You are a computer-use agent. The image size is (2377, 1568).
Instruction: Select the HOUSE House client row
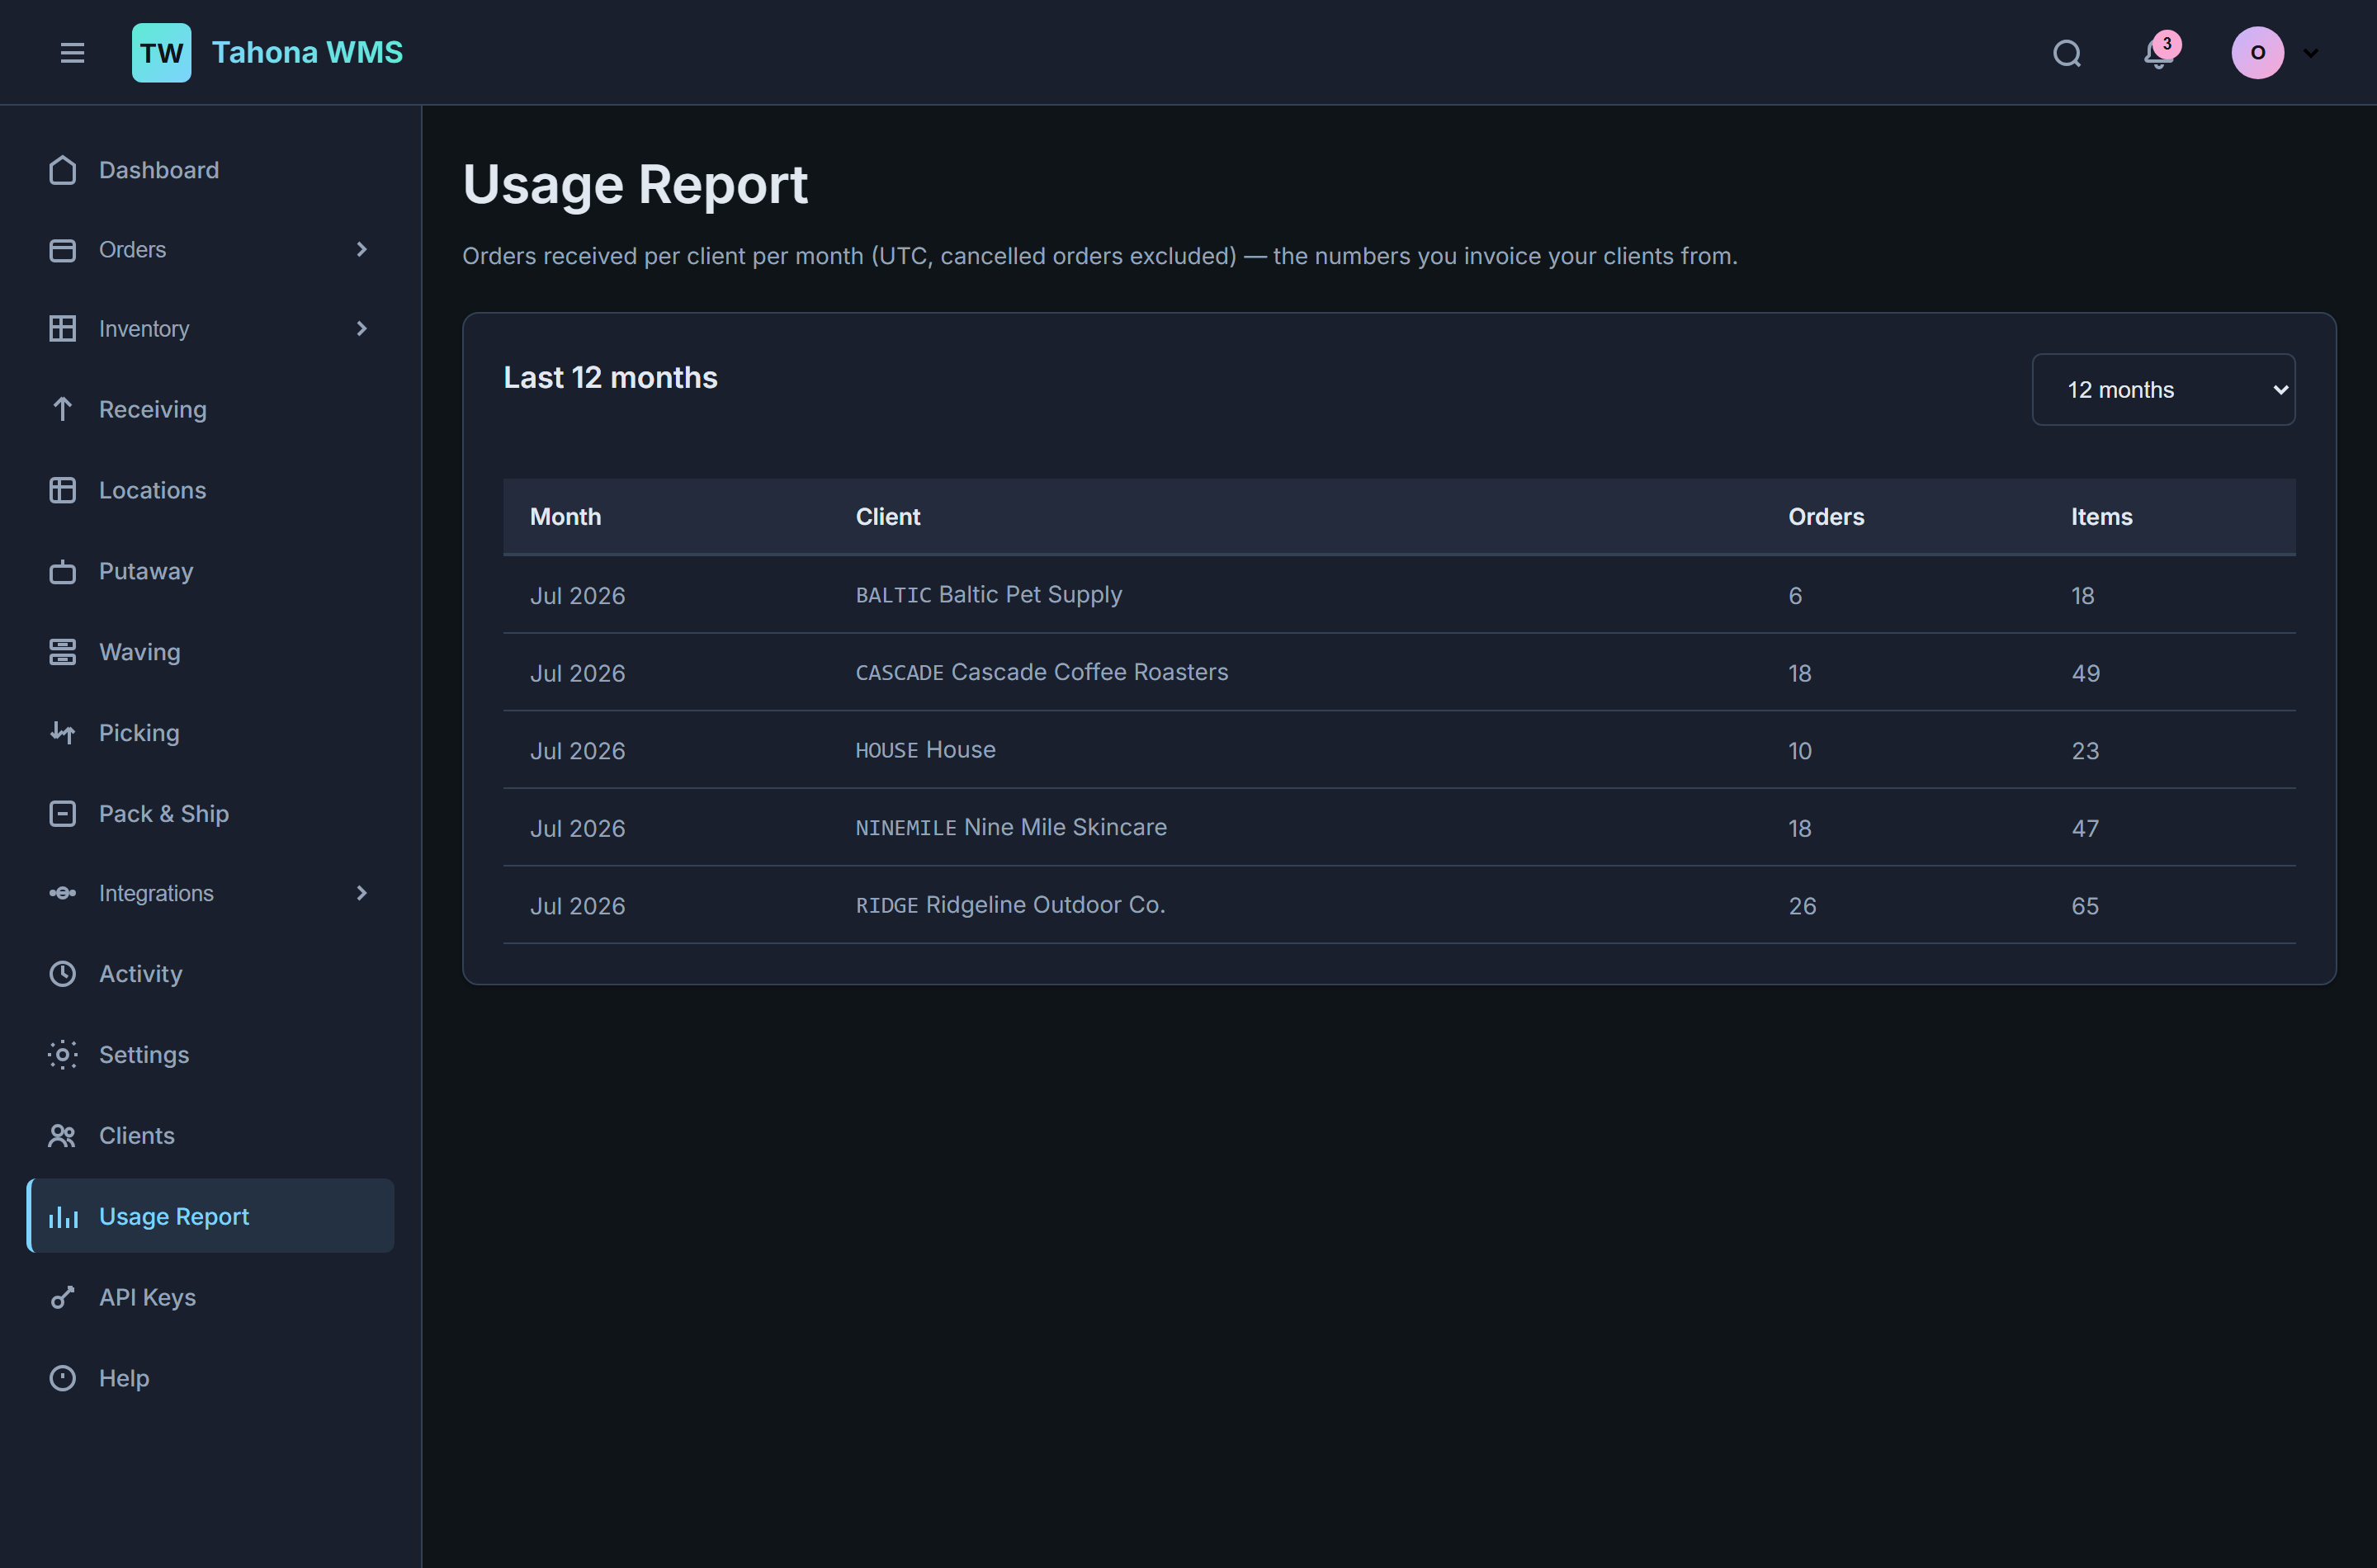(1399, 751)
